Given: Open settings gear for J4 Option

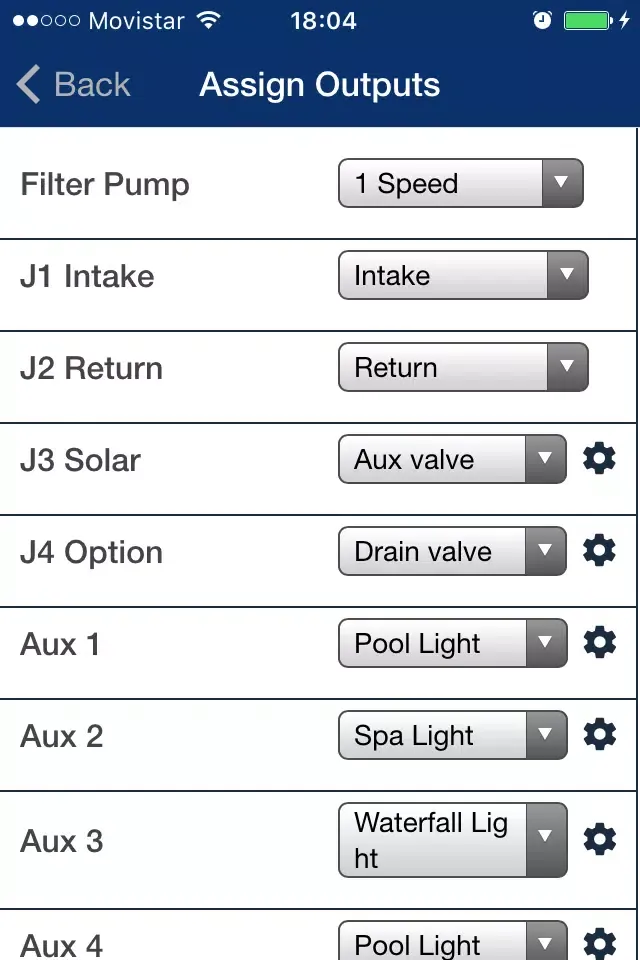Looking at the screenshot, I should point(599,551).
